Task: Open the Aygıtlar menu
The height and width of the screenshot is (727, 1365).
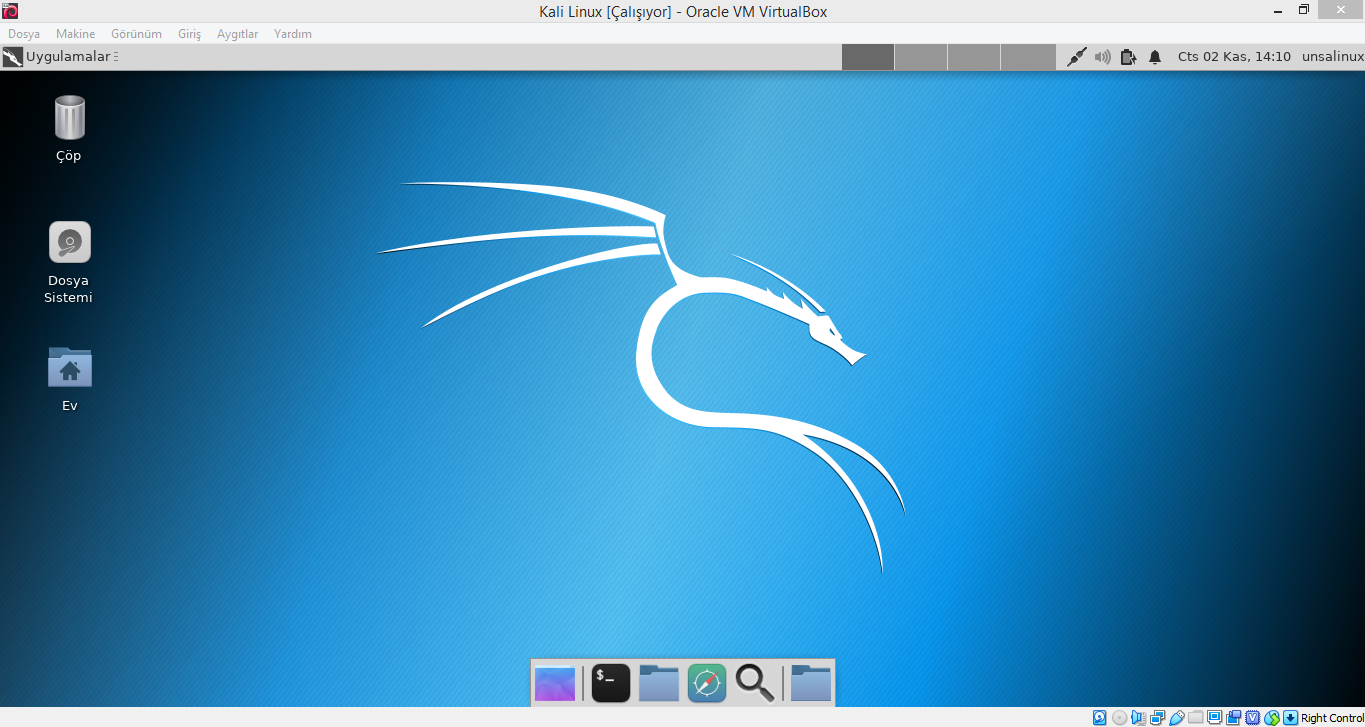Action: coord(238,34)
